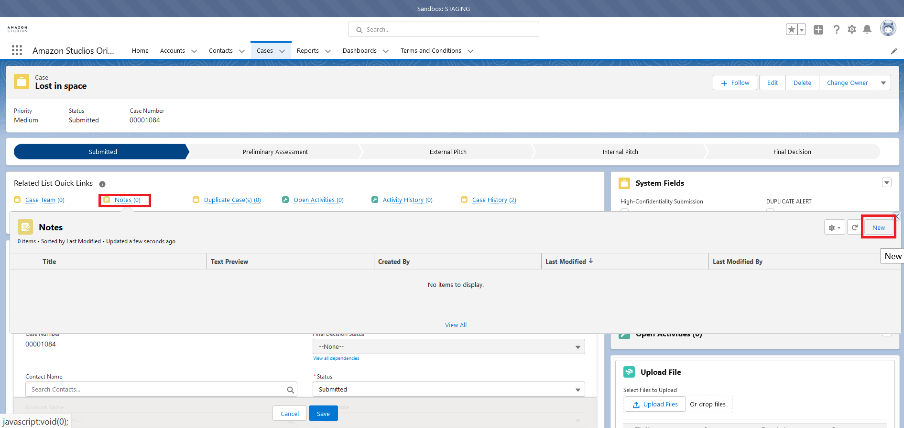Open the Terms and Conditions tab
This screenshot has width=904, height=428.
[431, 51]
